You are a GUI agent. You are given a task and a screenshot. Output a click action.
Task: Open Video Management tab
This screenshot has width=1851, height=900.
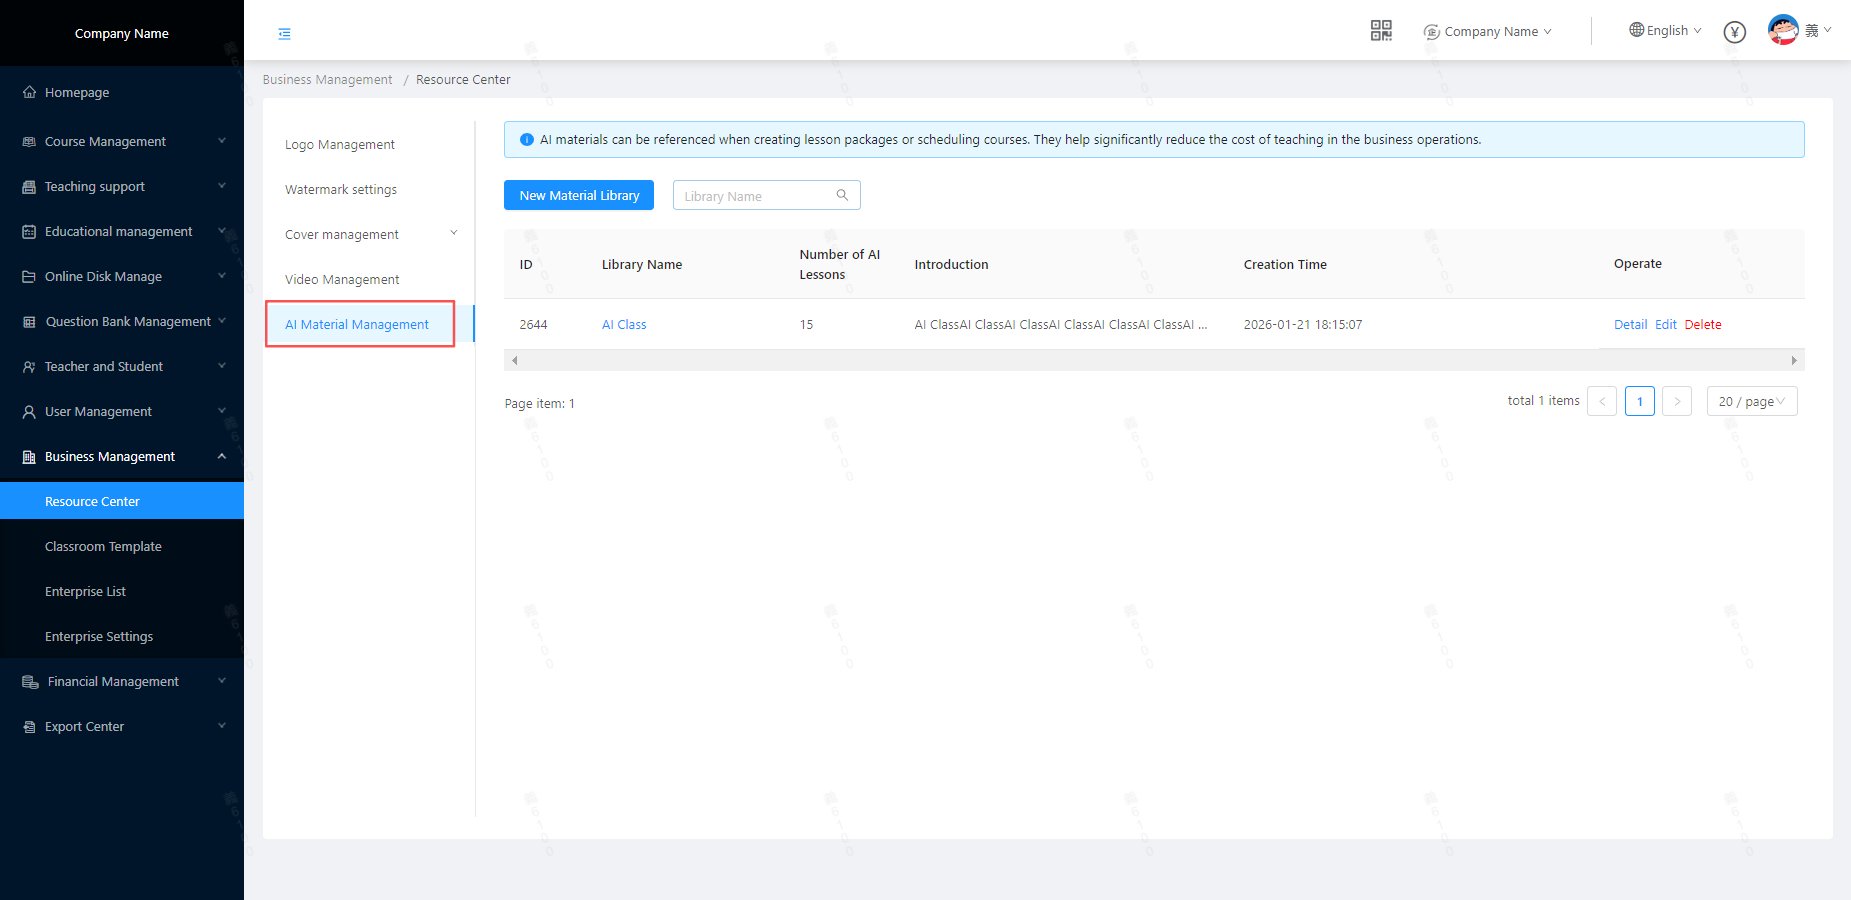342,279
